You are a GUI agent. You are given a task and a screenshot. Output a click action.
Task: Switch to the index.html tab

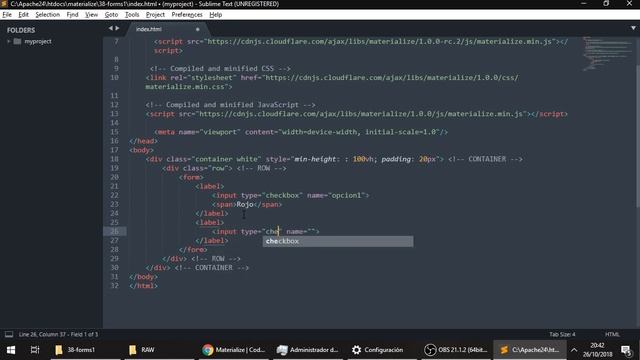point(149,29)
